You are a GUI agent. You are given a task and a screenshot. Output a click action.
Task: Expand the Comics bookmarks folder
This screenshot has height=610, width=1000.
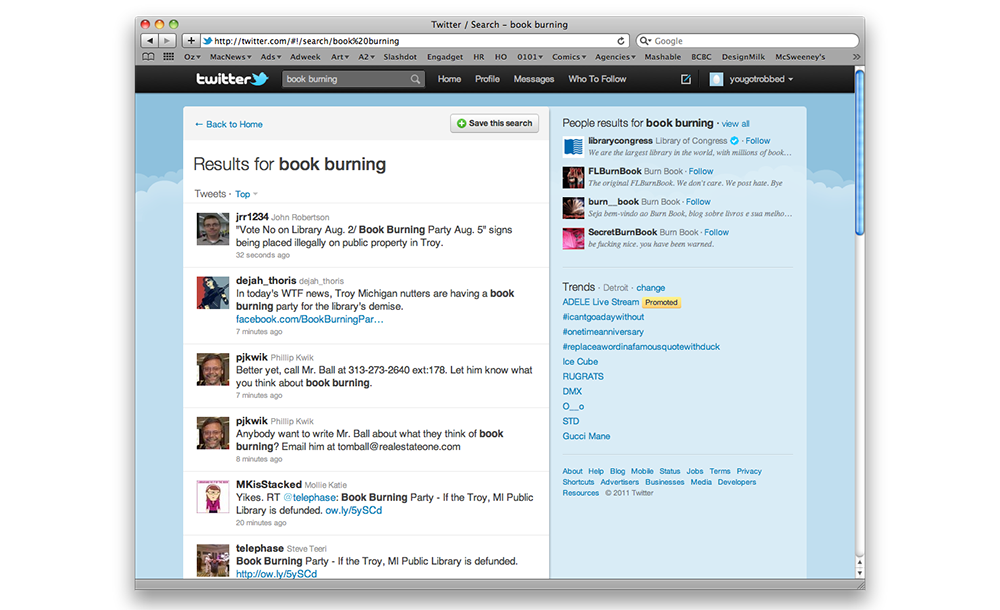click(x=569, y=57)
